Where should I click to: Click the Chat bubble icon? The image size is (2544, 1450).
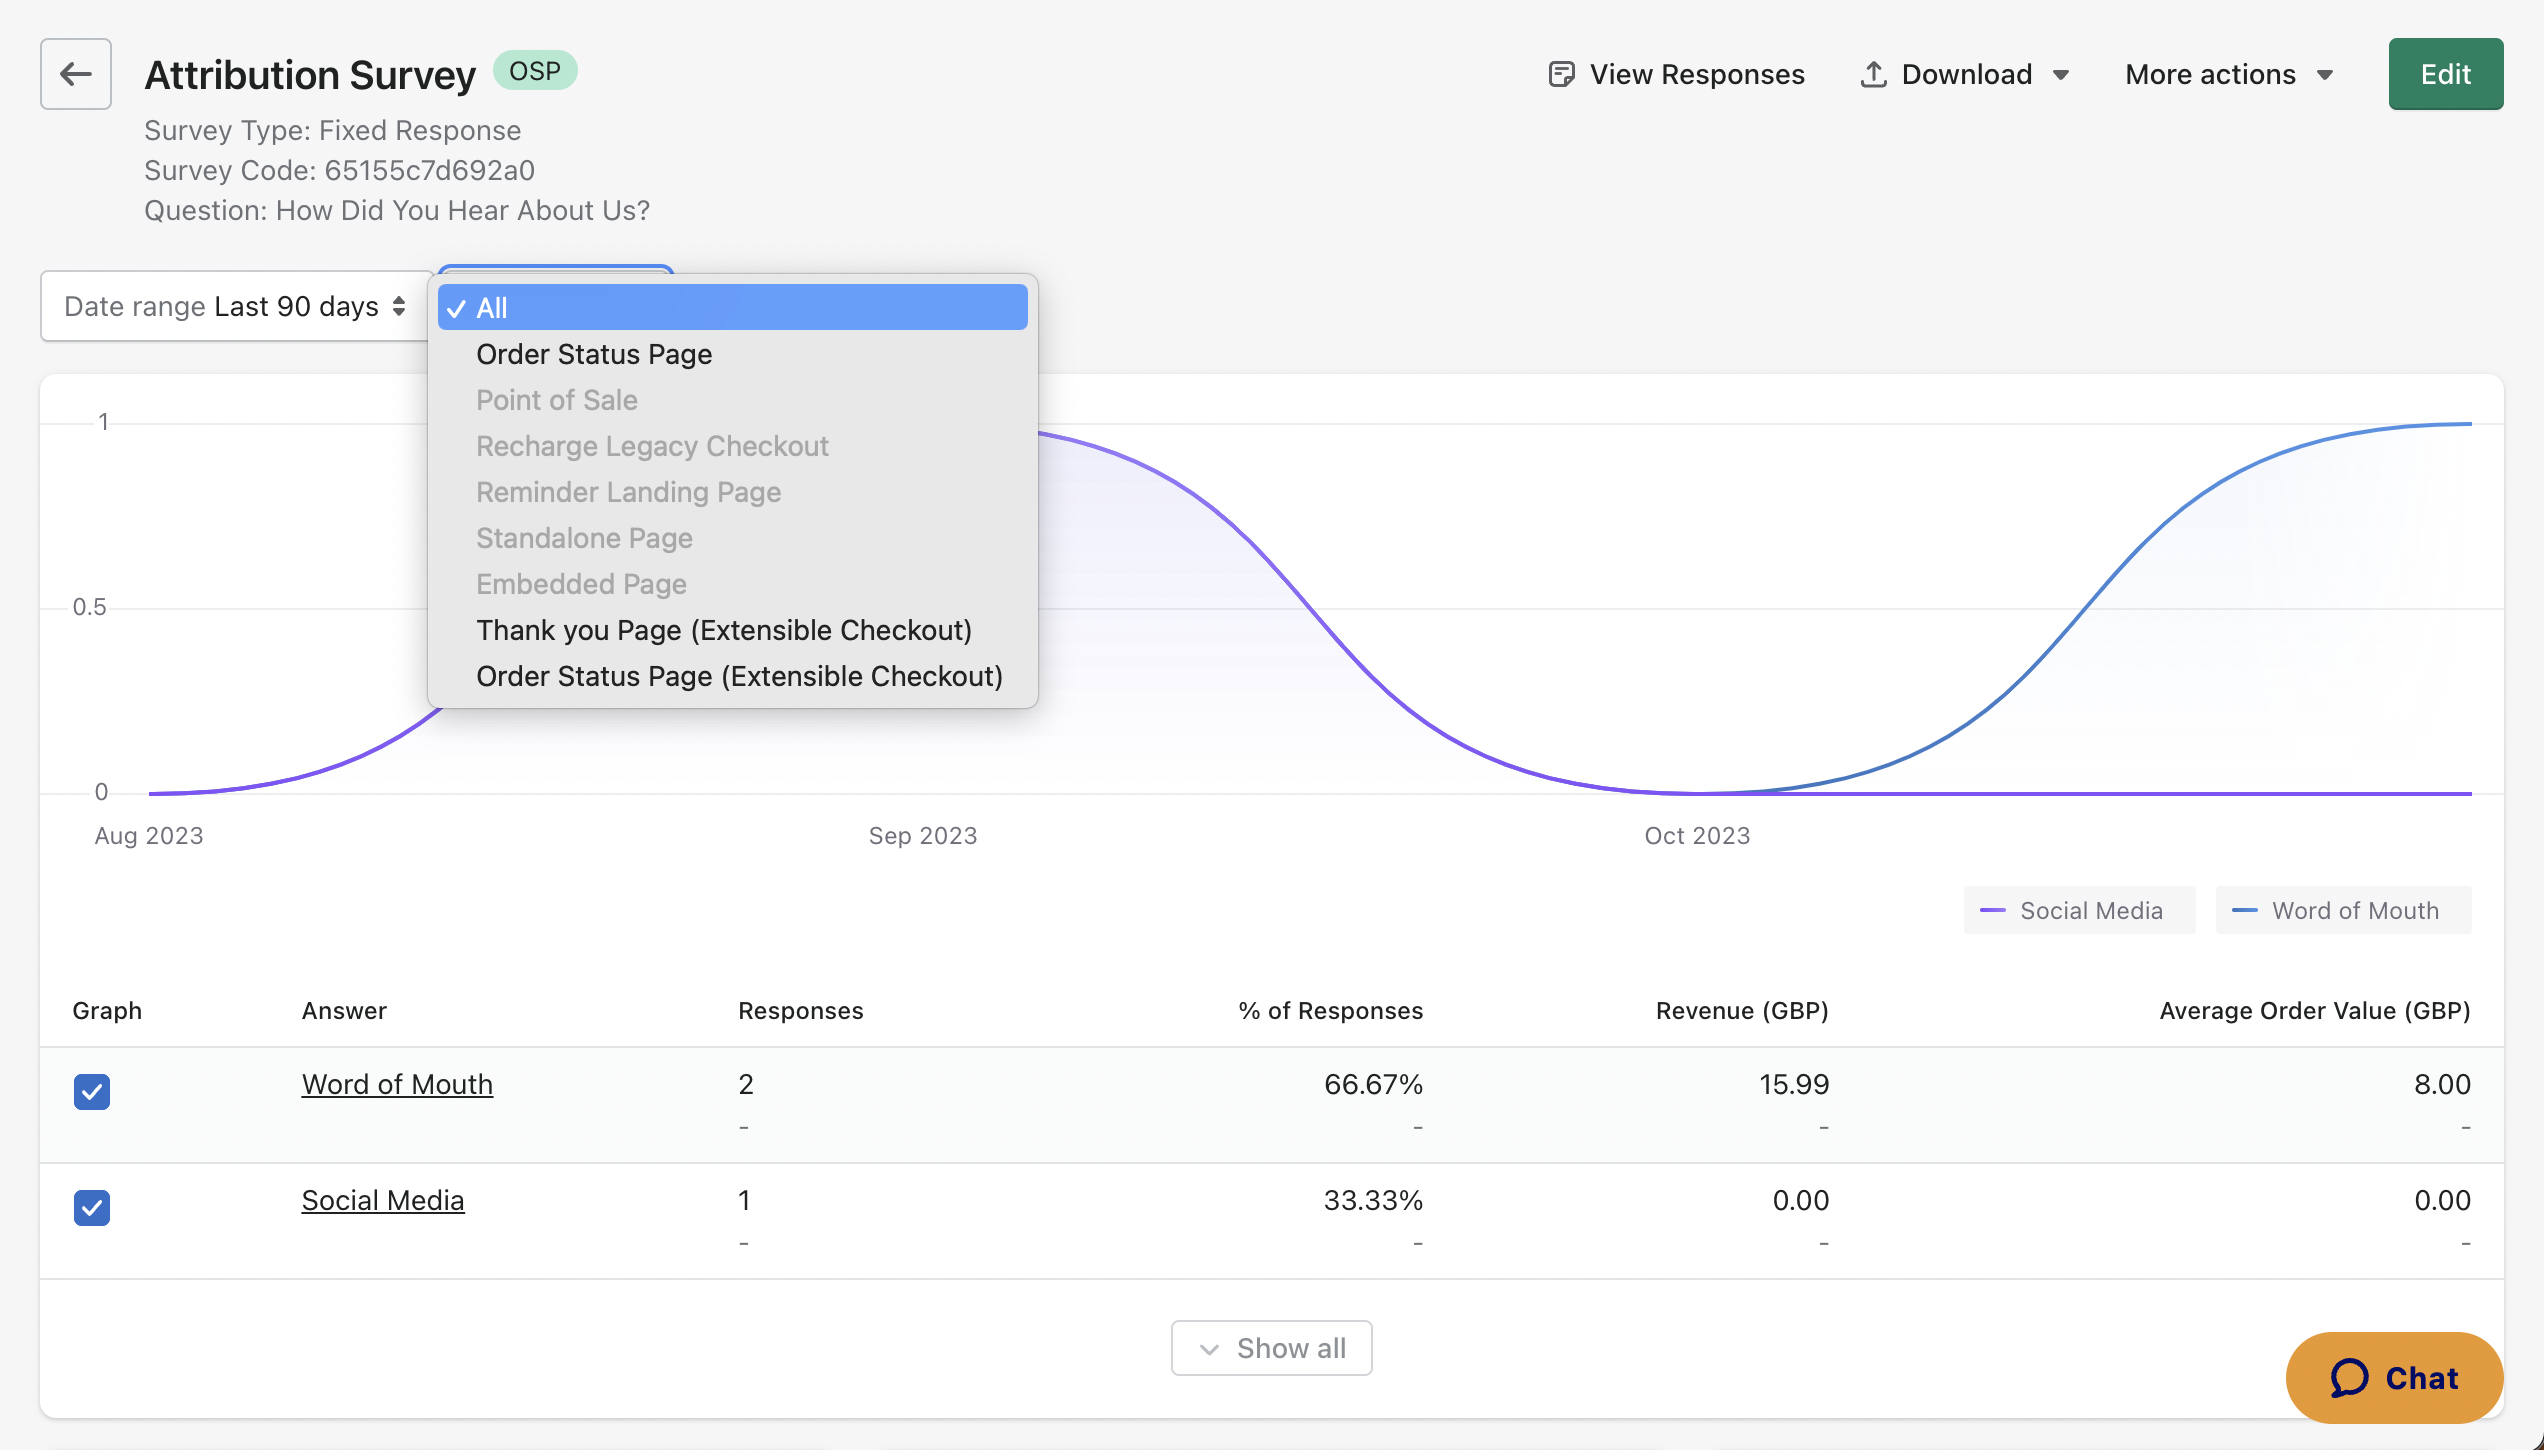tap(2348, 1378)
